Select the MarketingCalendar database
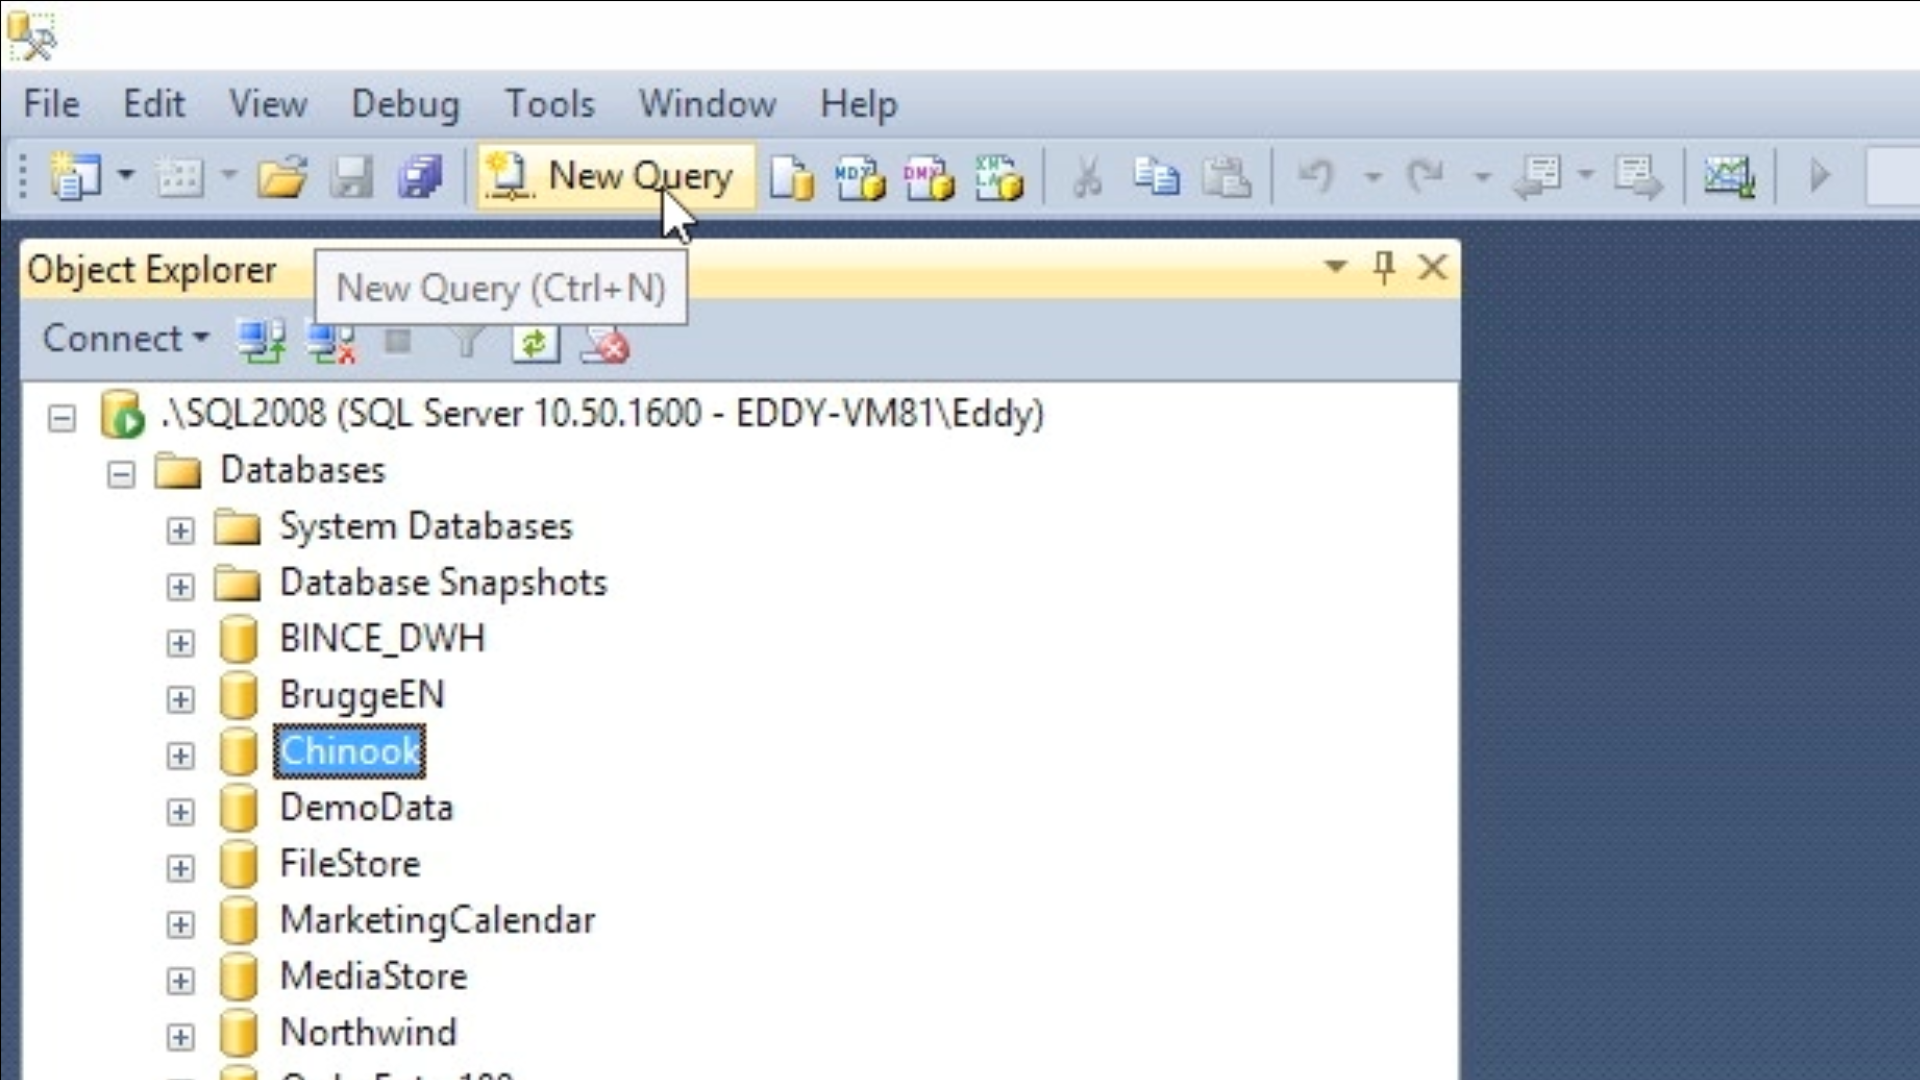Screen dimensions: 1920x1080 click(x=437, y=920)
